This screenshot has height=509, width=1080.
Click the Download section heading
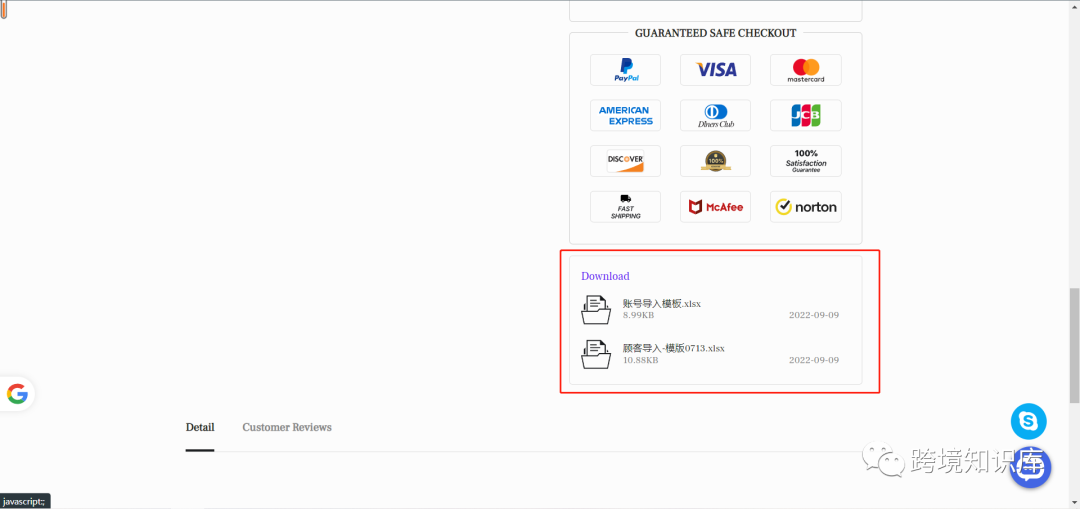coord(605,276)
